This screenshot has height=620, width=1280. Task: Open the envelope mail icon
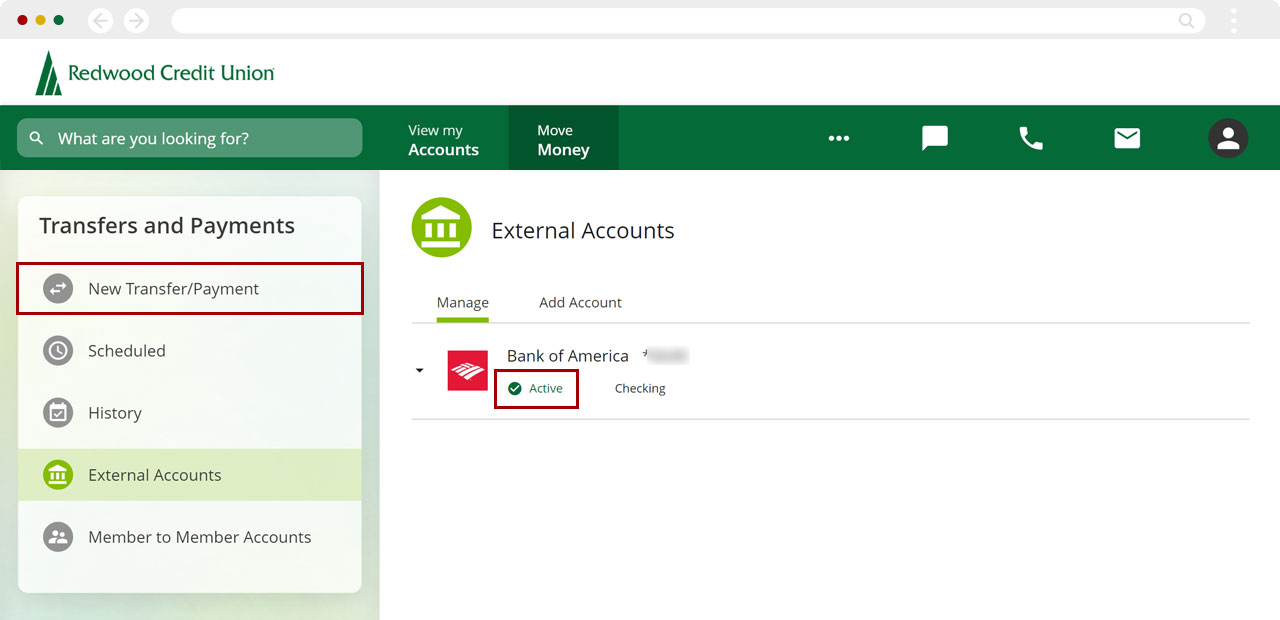[x=1127, y=138]
